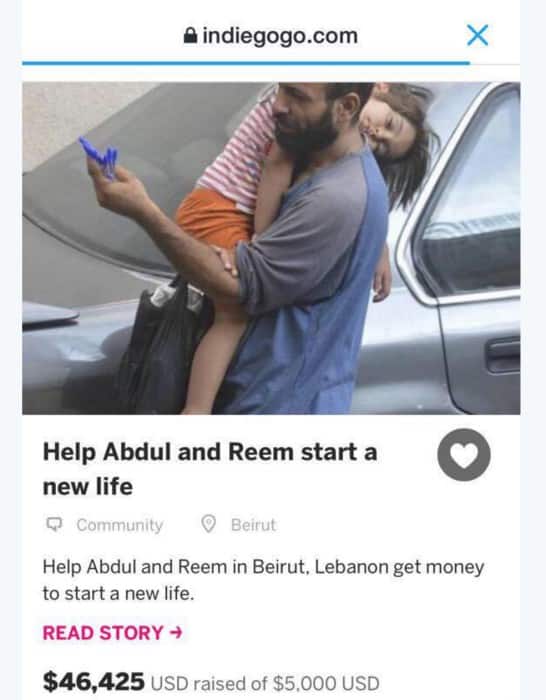Image resolution: width=546 pixels, height=700 pixels.
Task: Click the indiegogo.com address text
Action: (280, 36)
